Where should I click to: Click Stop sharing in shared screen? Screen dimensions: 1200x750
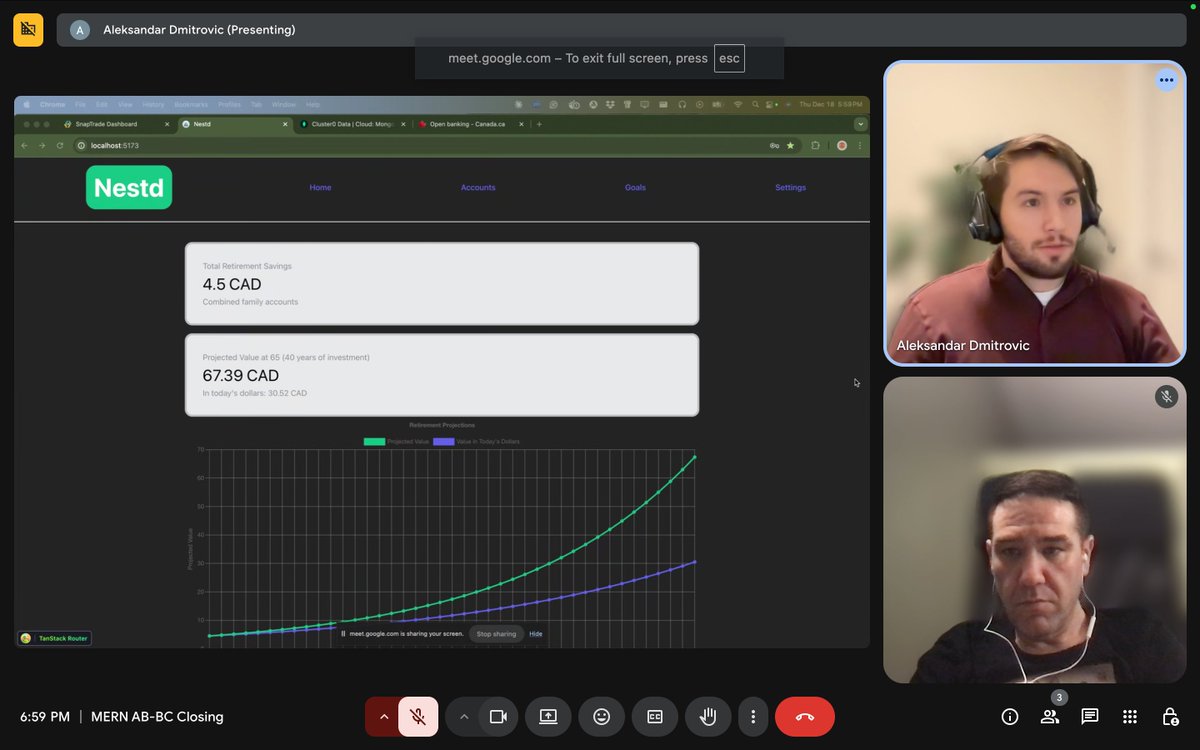tap(496, 634)
